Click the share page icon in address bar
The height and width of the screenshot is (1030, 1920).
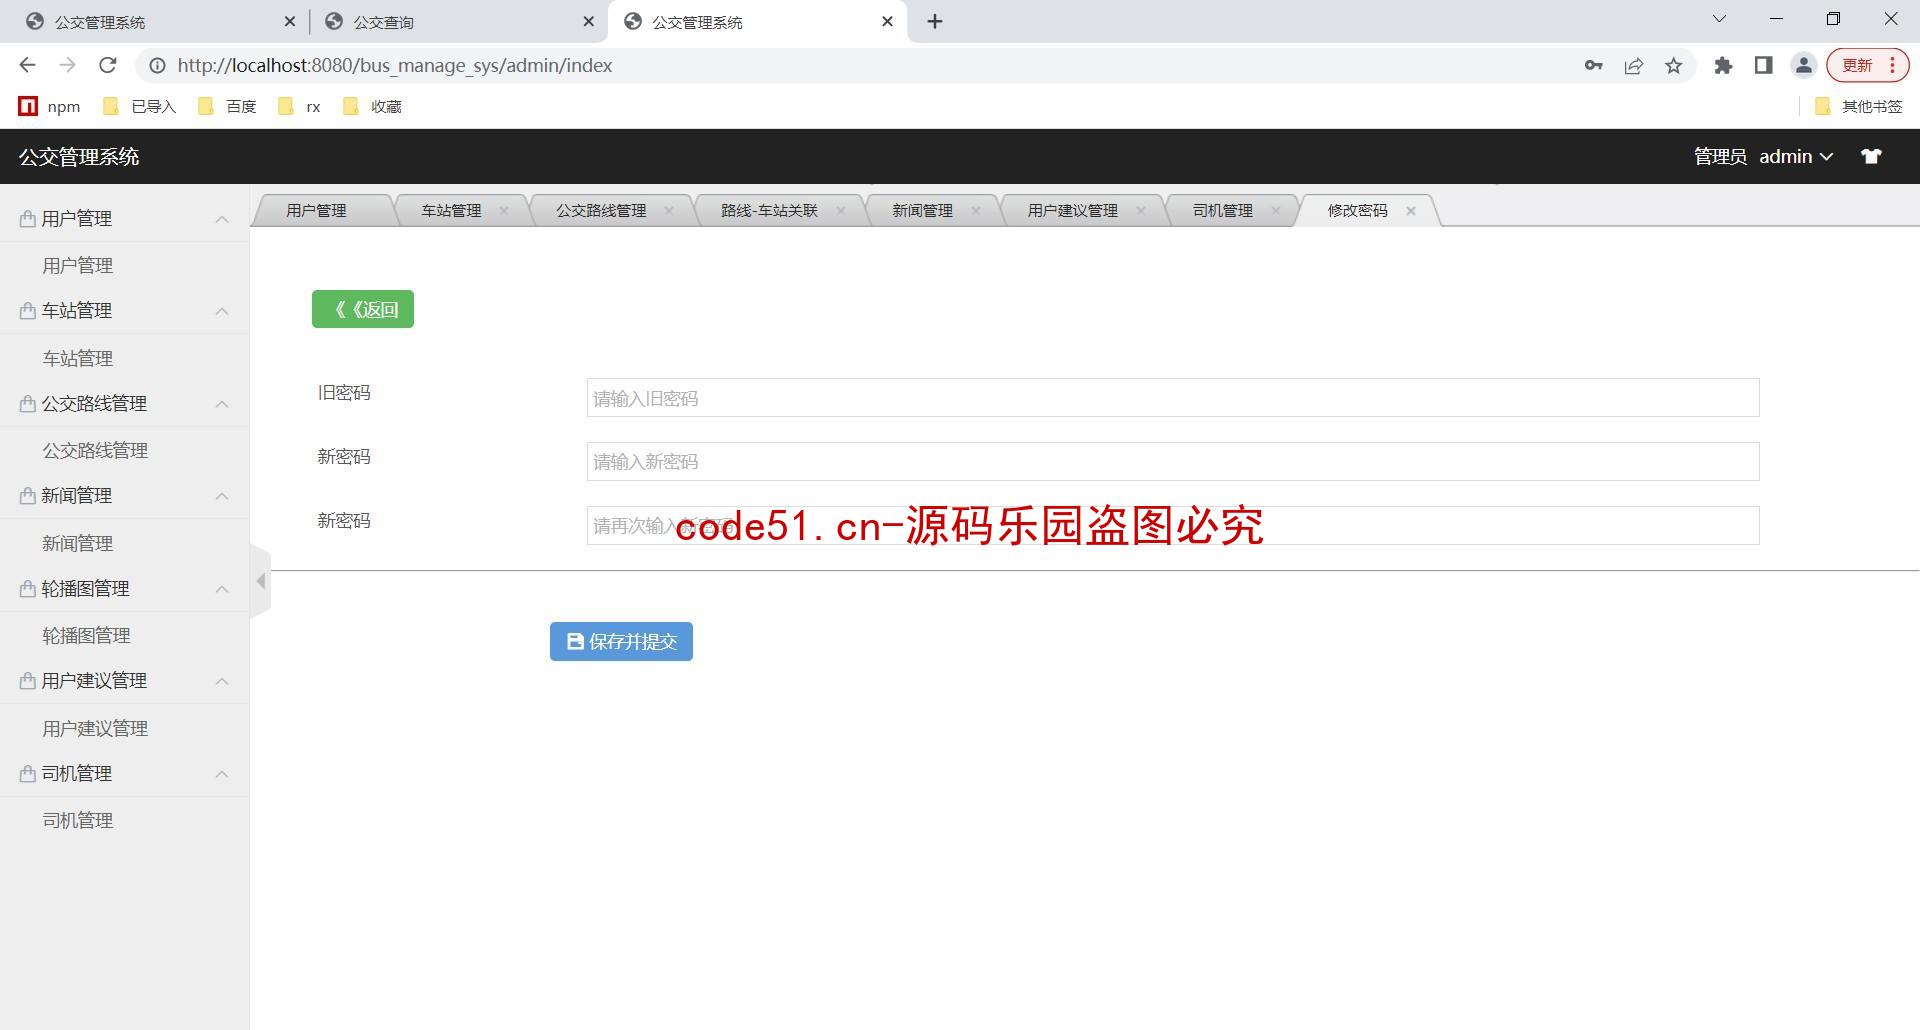pos(1633,66)
